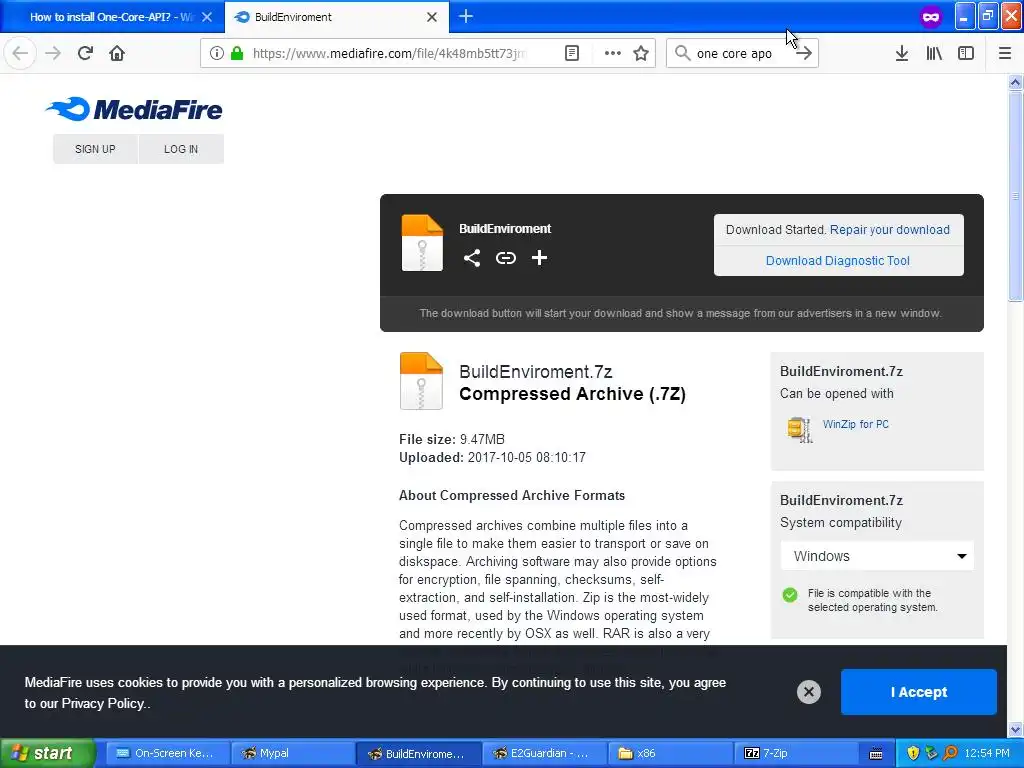Open the Windows Start menu
The height and width of the screenshot is (768, 1024).
pos(47,753)
